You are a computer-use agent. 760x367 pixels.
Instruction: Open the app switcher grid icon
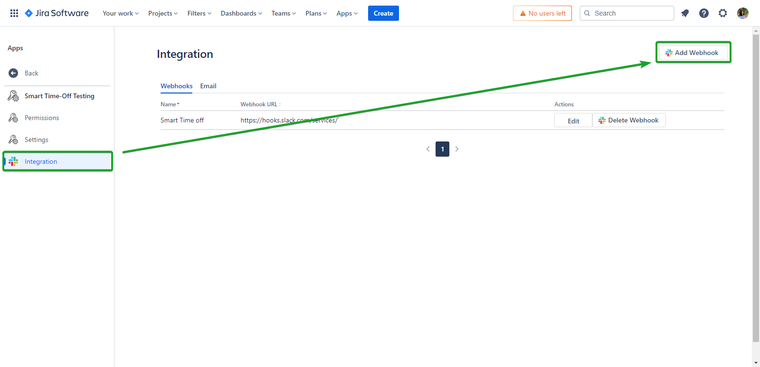pos(14,13)
